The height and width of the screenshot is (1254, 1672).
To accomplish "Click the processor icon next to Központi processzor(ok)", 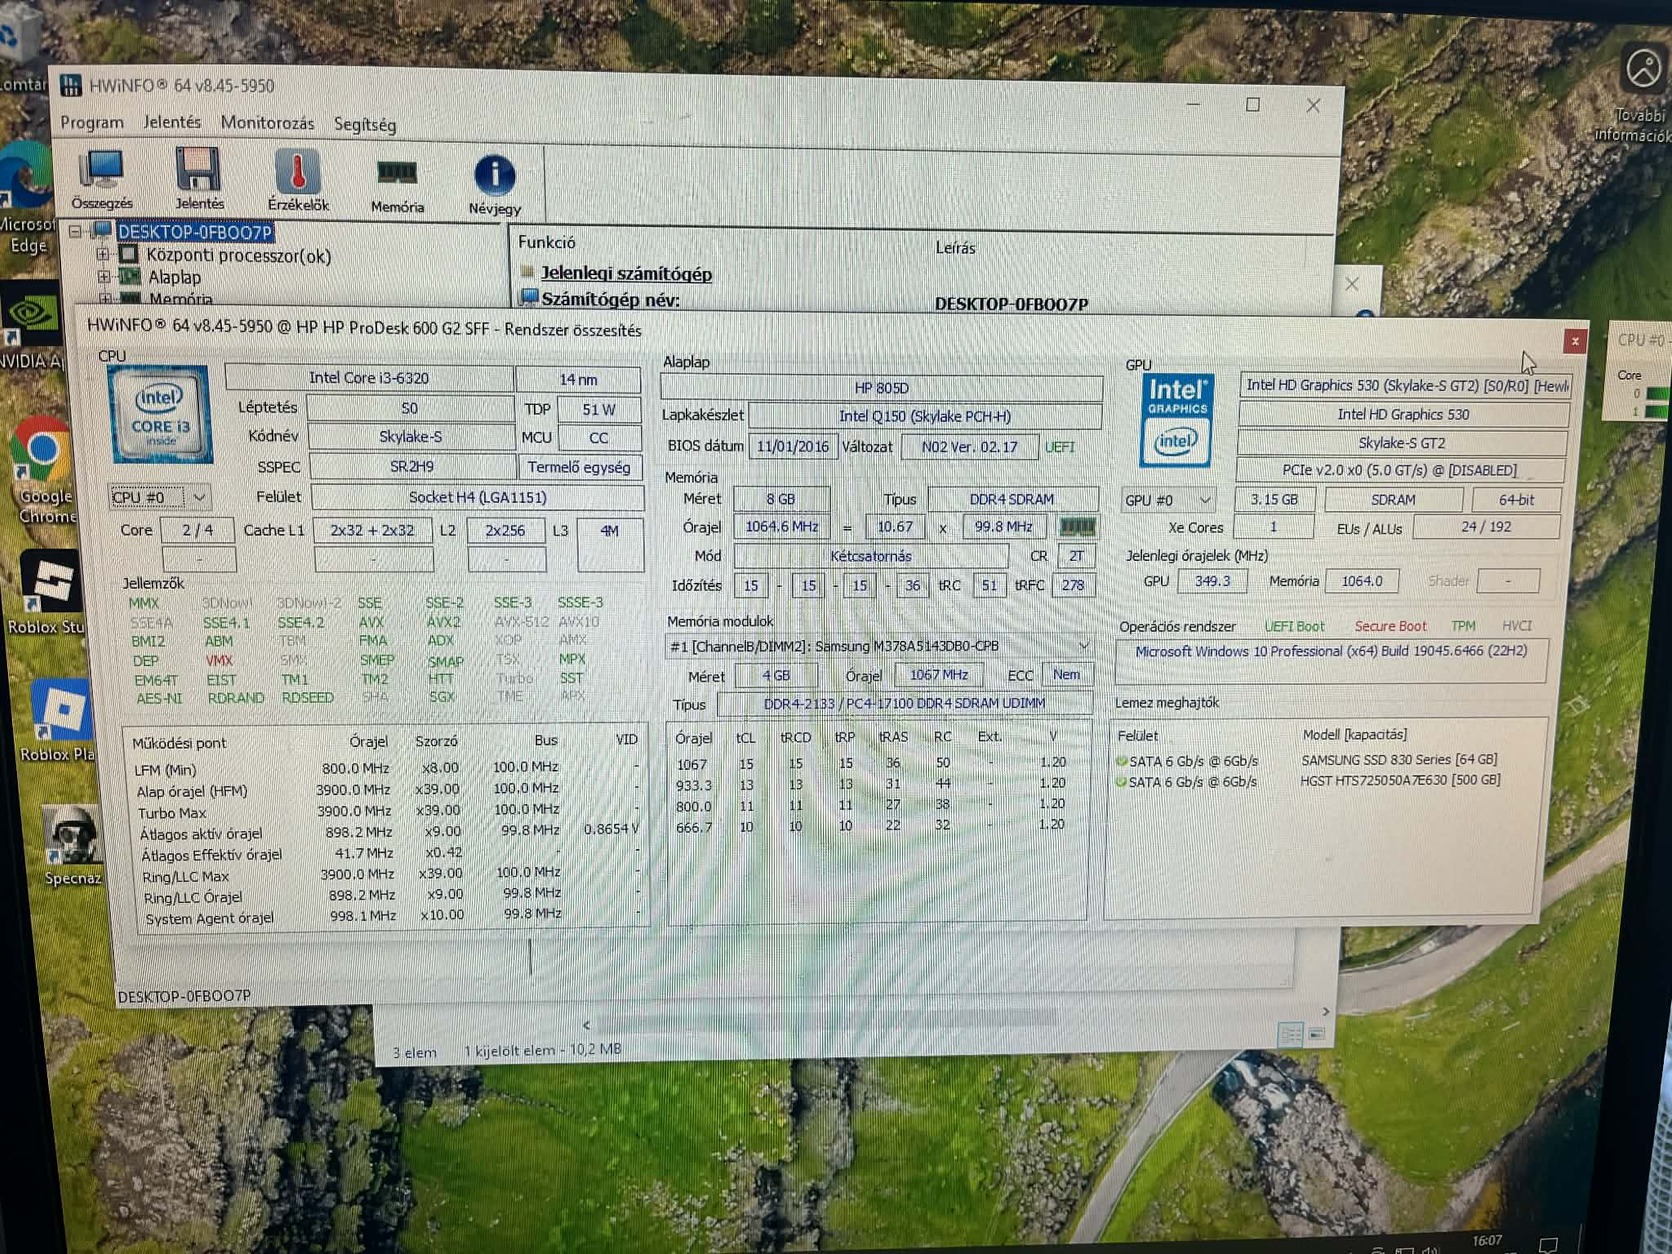I will click(x=129, y=255).
